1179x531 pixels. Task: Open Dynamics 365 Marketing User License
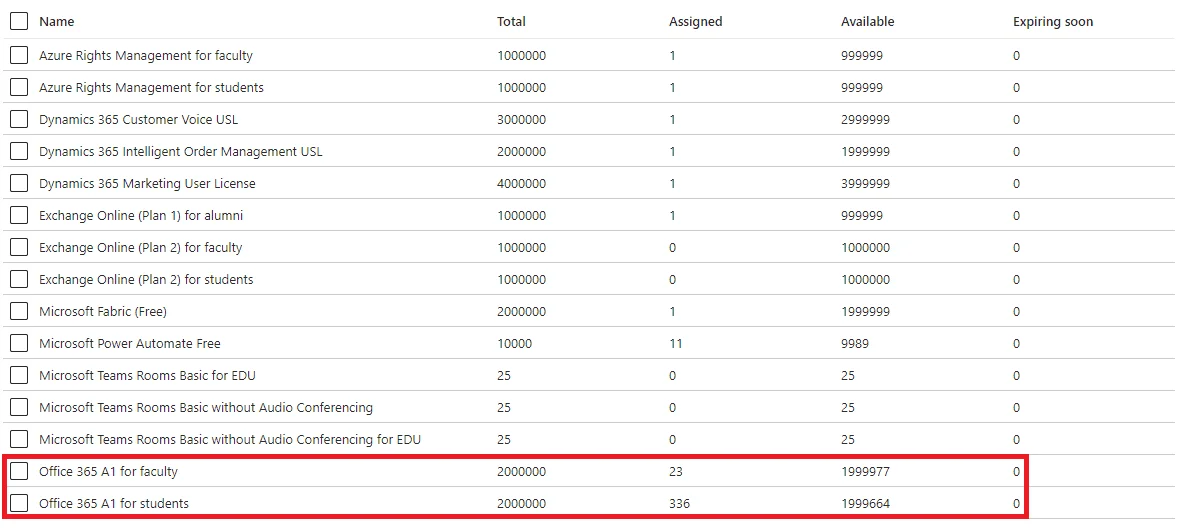(147, 184)
